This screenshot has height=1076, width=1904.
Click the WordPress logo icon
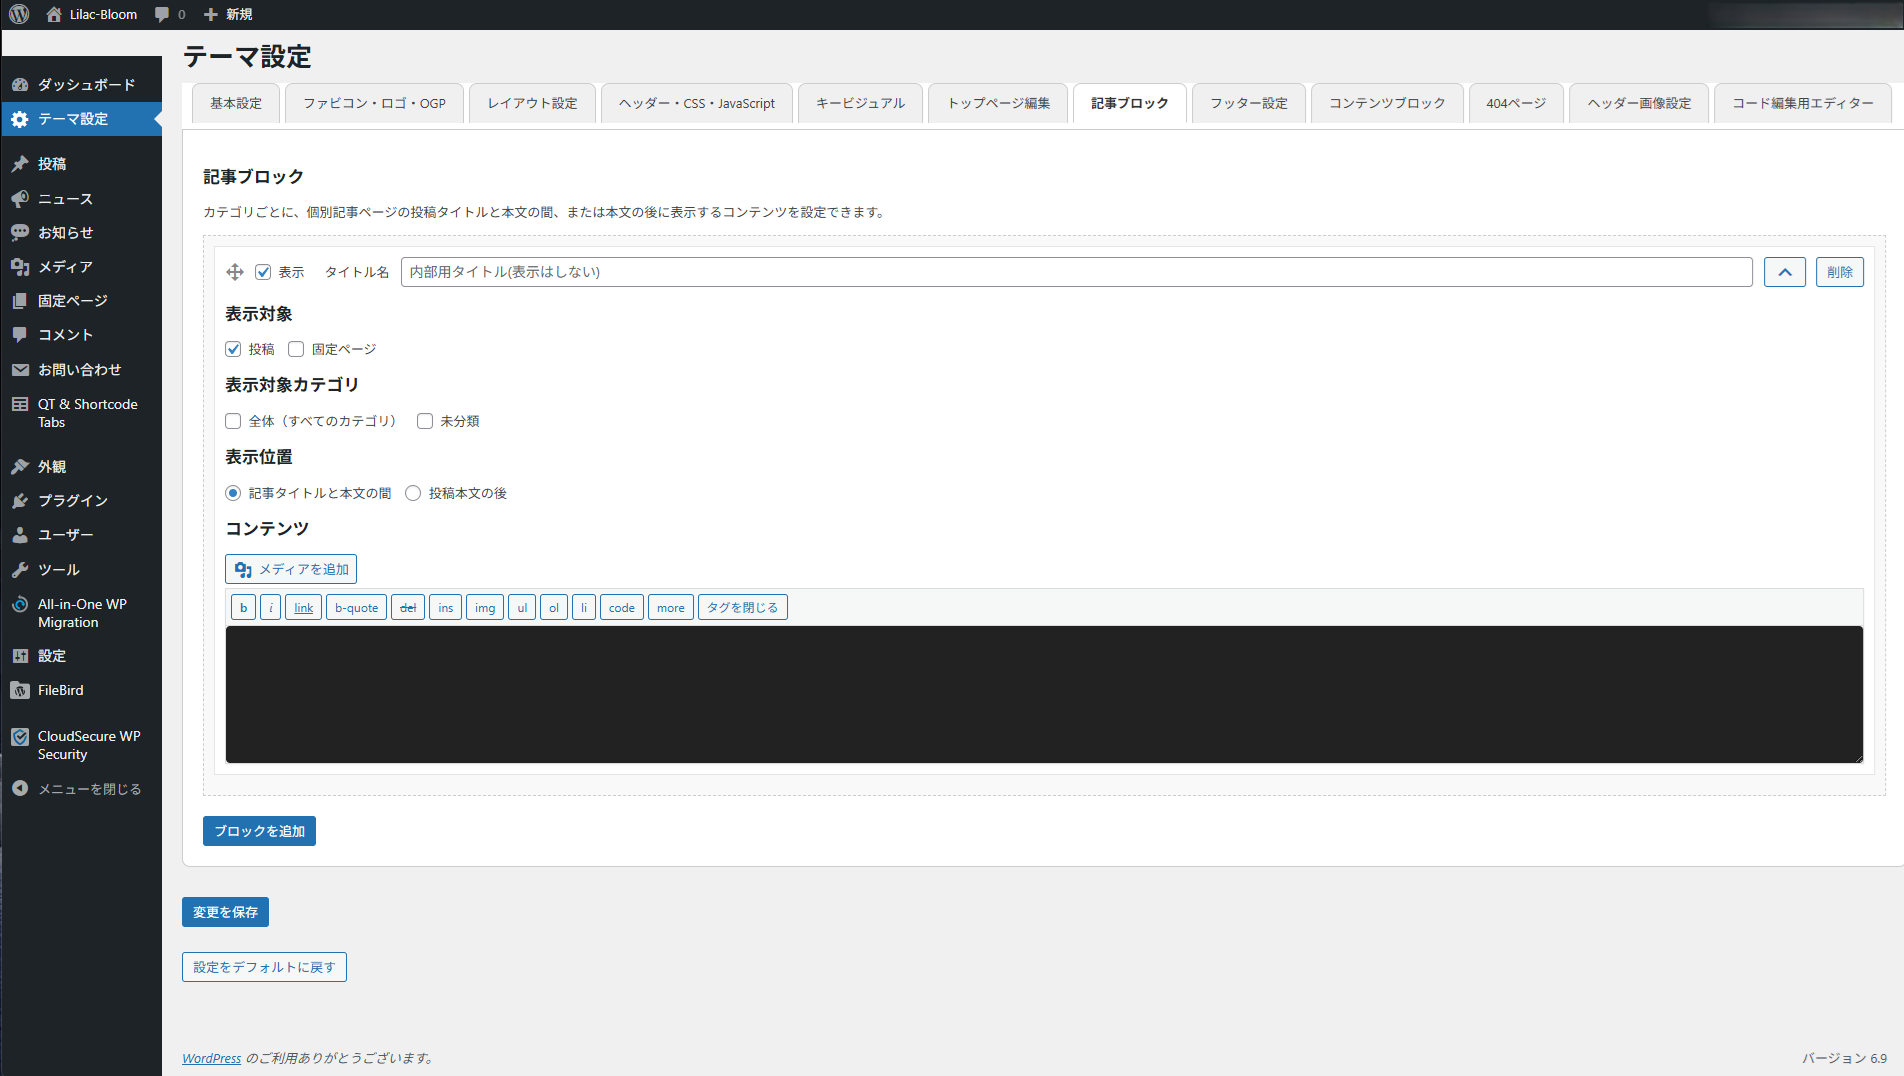pos(19,14)
